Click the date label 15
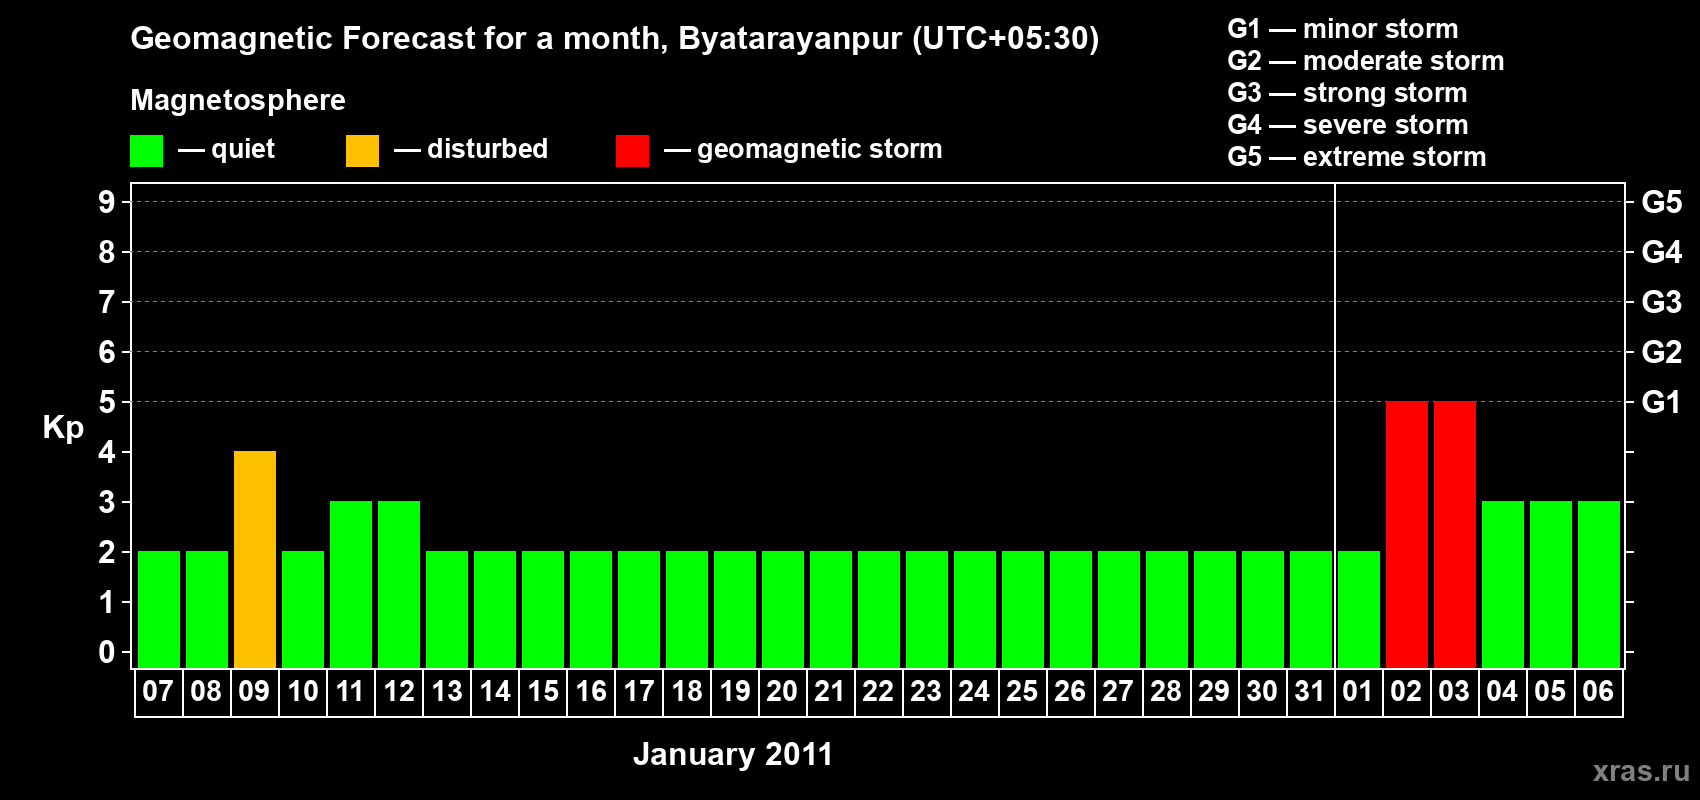 [x=542, y=691]
